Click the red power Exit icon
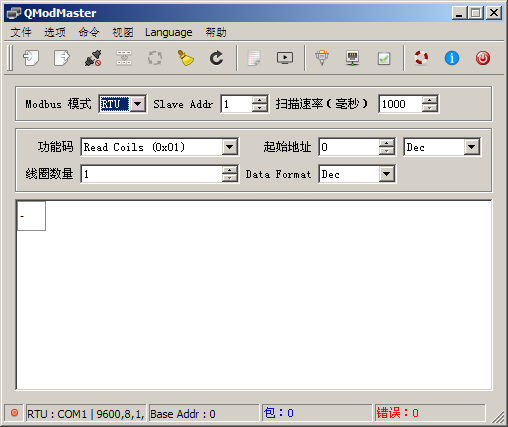508x427 pixels. pos(483,58)
